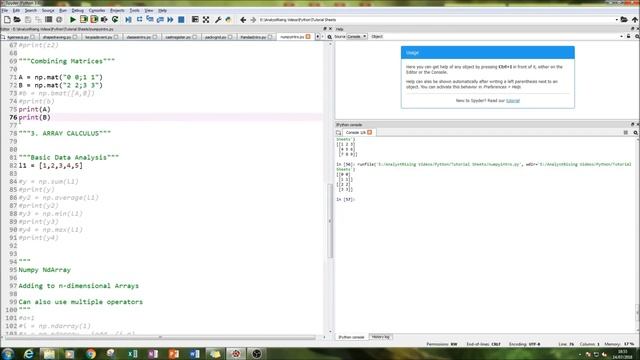Click the file list management icon in toolbar
640x360 pixels.
click(x=49, y=20)
